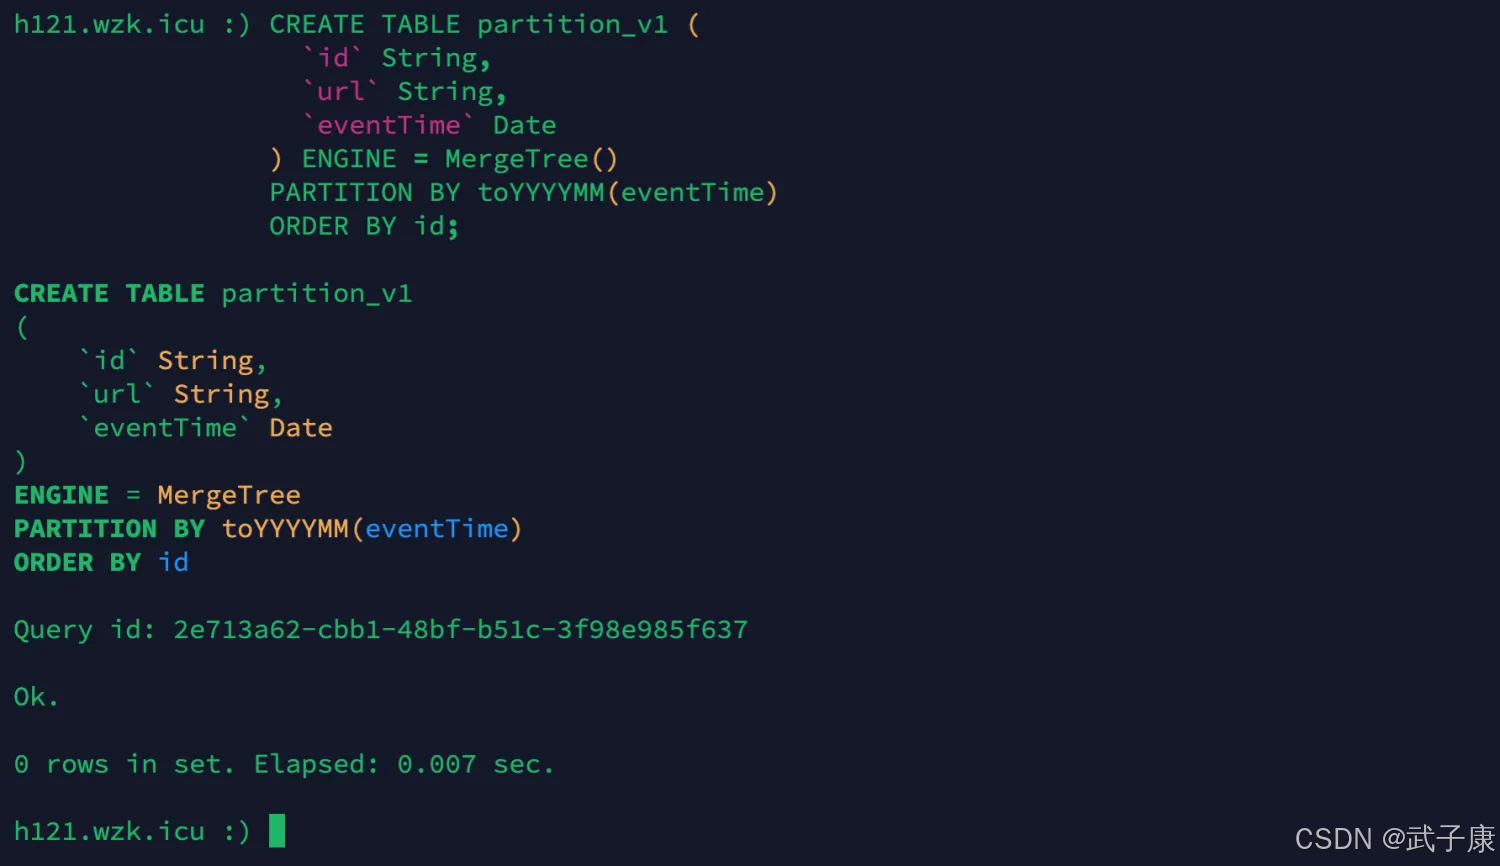Click the bold ORDER BY keyword

(77, 563)
